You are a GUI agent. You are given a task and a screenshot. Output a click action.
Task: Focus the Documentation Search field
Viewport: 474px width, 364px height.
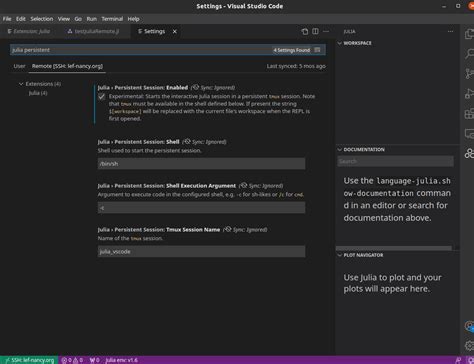[x=396, y=161]
